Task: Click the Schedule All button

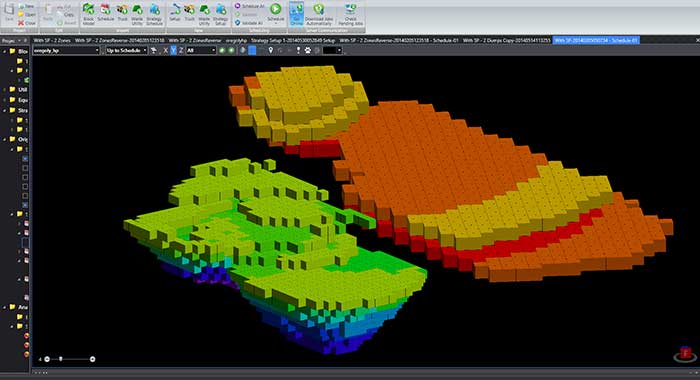Action: click(250, 6)
